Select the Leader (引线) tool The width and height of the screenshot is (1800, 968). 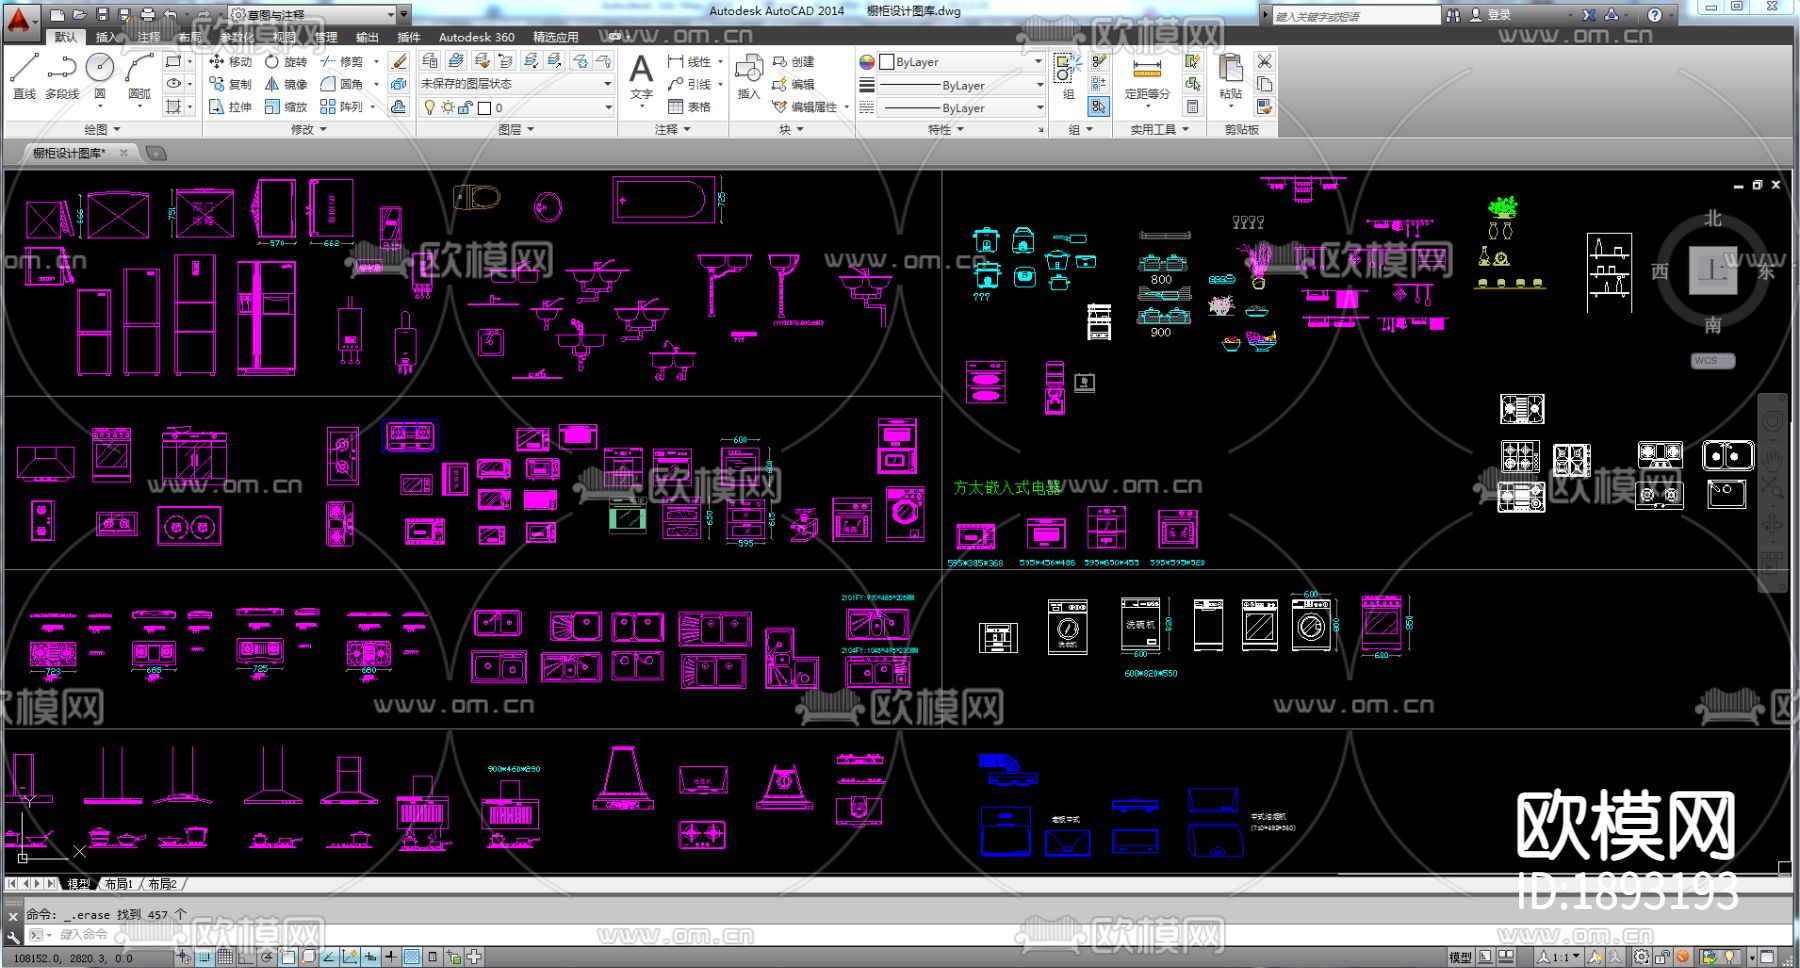(690, 85)
